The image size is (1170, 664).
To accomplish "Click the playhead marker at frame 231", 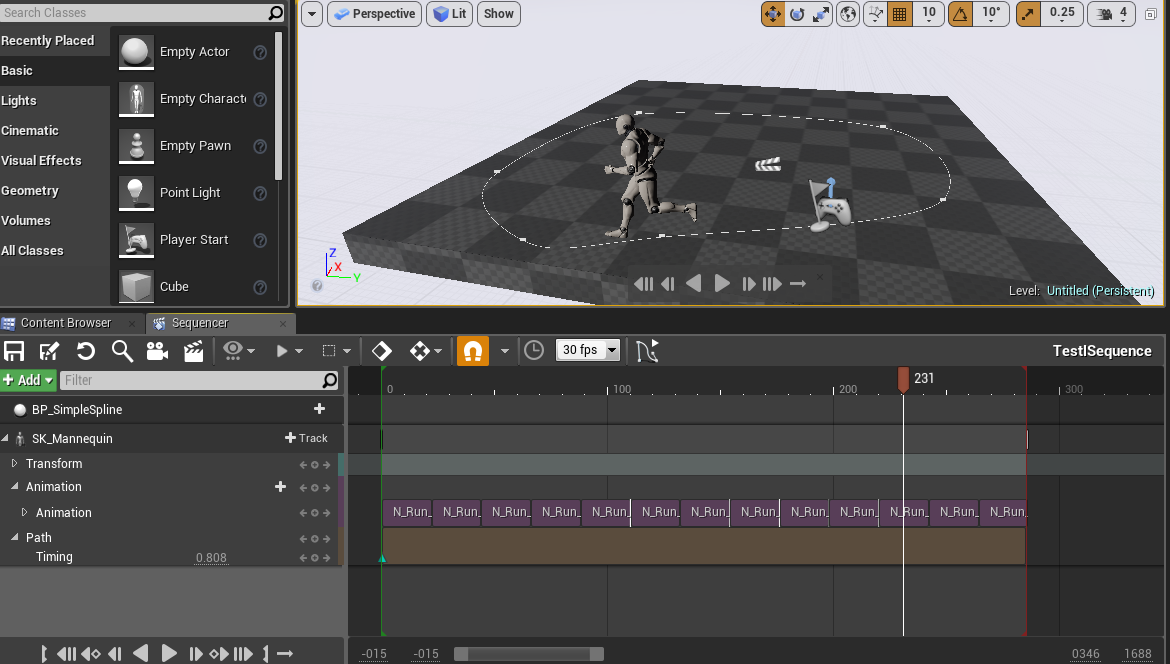I will pyautogui.click(x=905, y=379).
